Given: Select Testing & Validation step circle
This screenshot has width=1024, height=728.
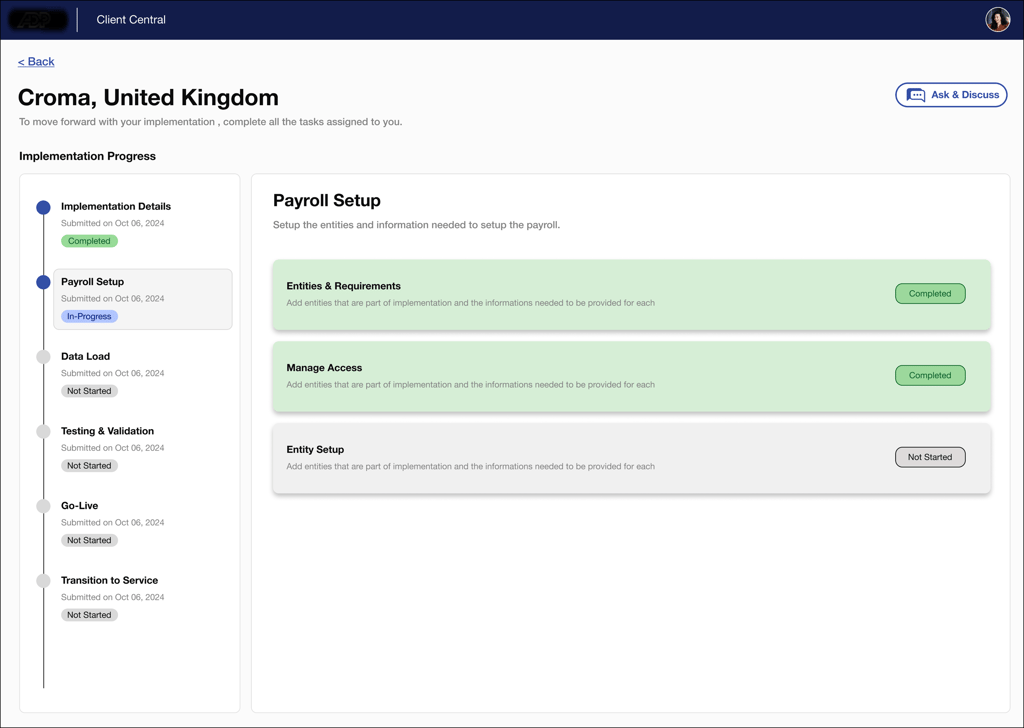Looking at the screenshot, I should tap(43, 432).
